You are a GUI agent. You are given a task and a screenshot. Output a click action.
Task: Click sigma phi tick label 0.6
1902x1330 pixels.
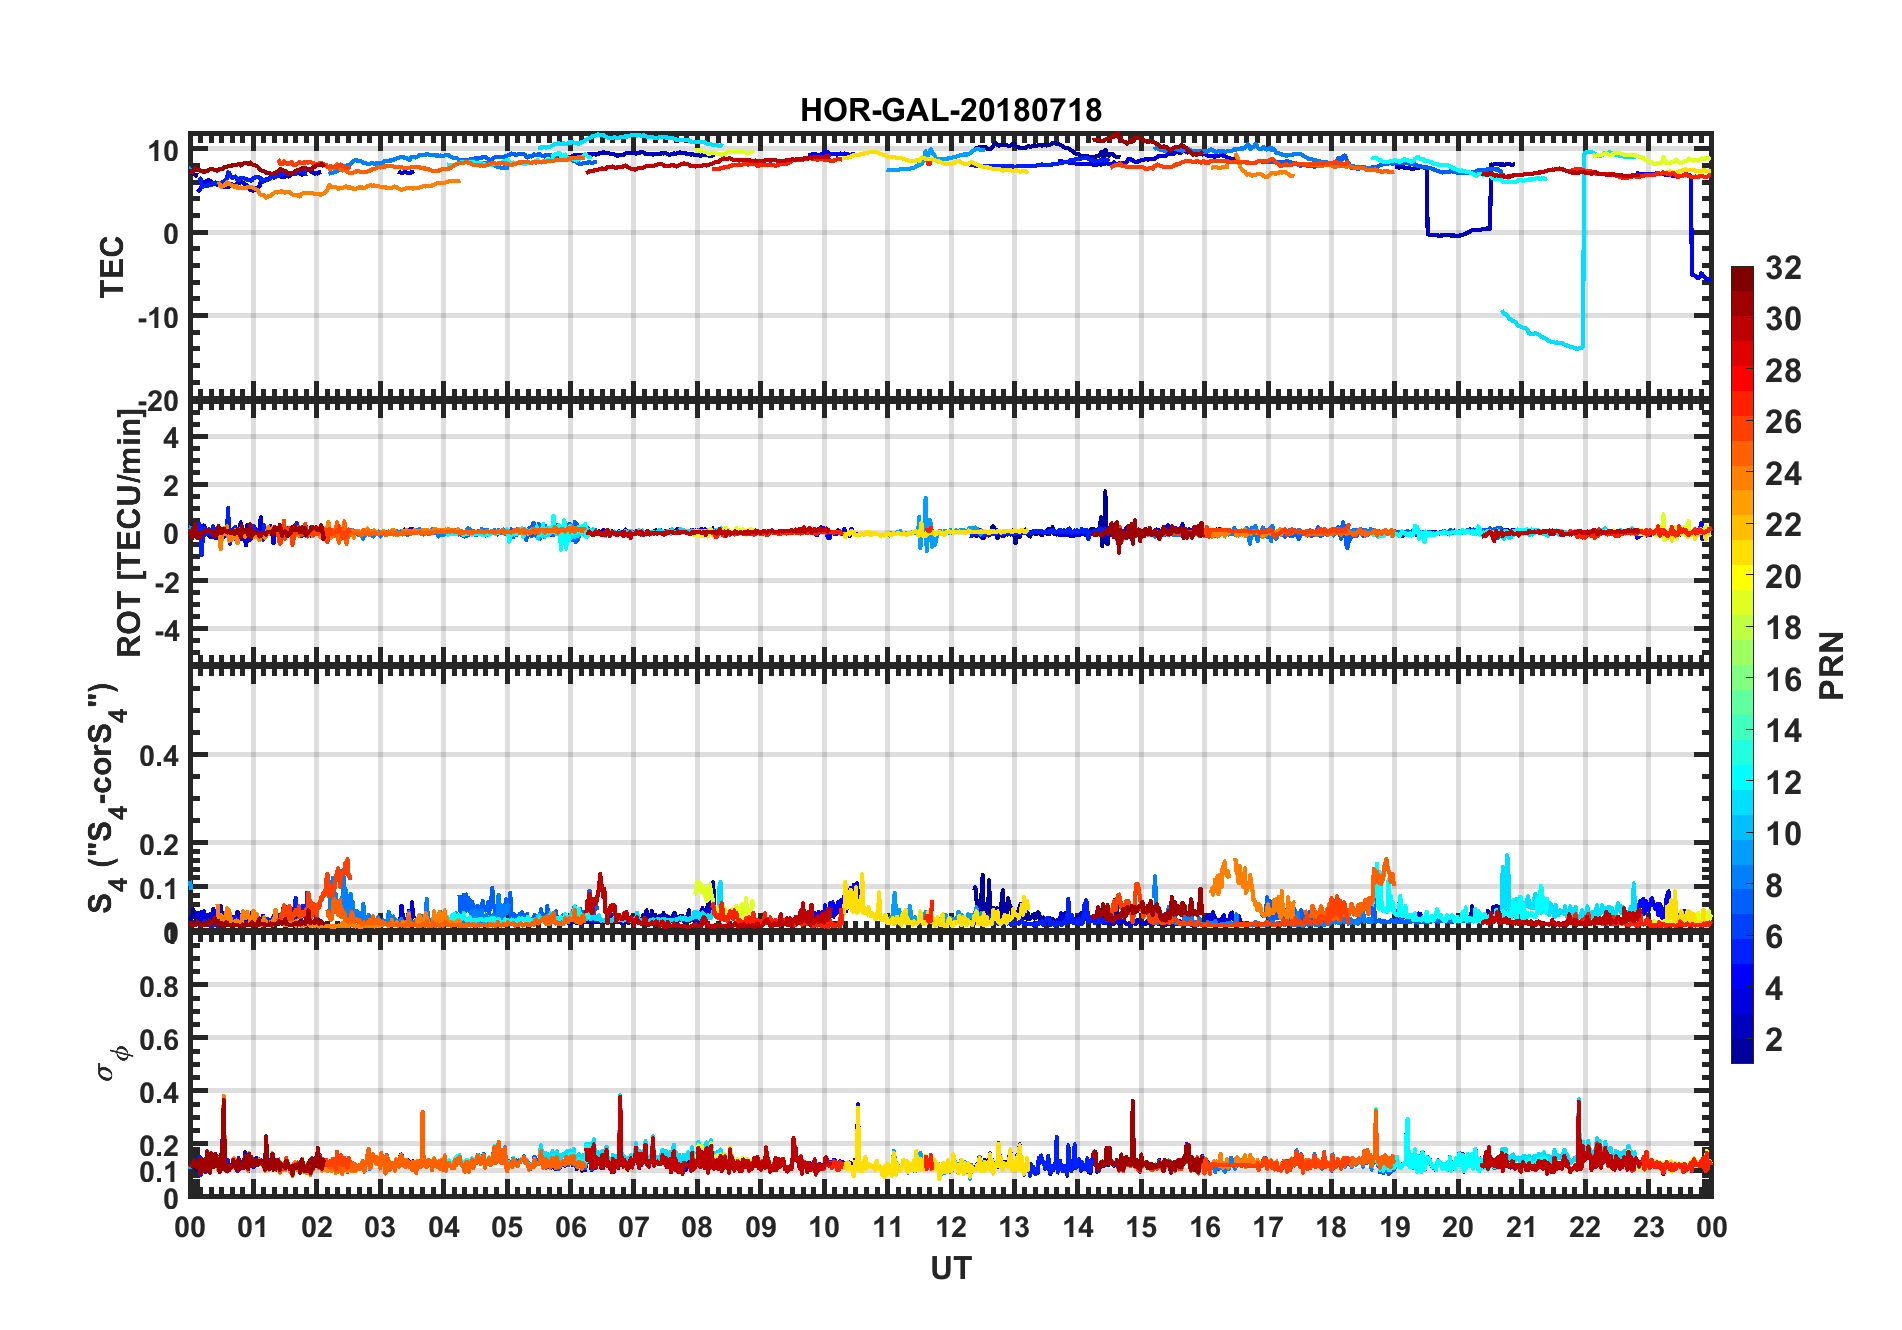pyautogui.click(x=159, y=1039)
